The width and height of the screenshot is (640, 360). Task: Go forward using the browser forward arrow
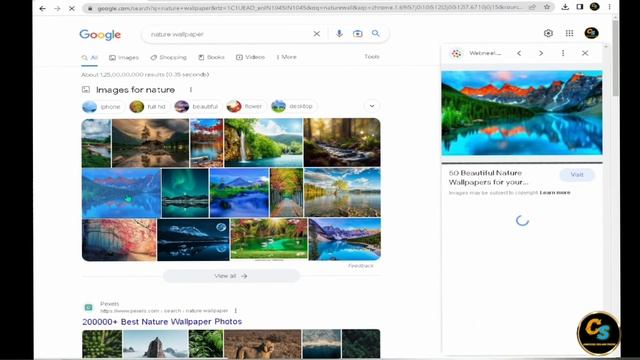[57, 8]
